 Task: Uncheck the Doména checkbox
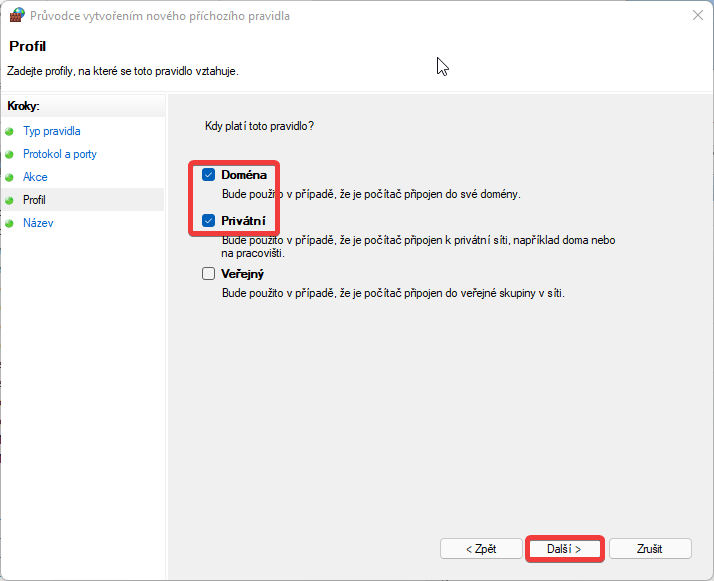[x=208, y=175]
